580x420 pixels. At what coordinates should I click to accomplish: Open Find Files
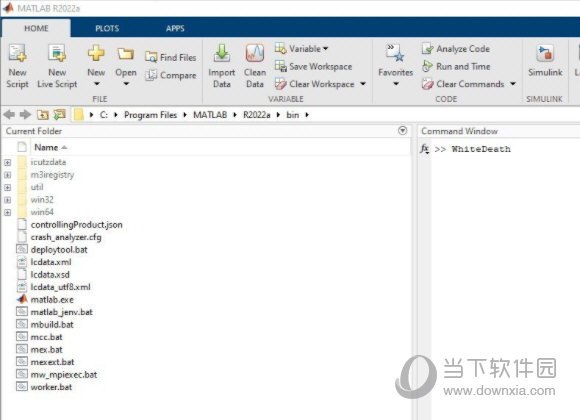tap(171, 57)
